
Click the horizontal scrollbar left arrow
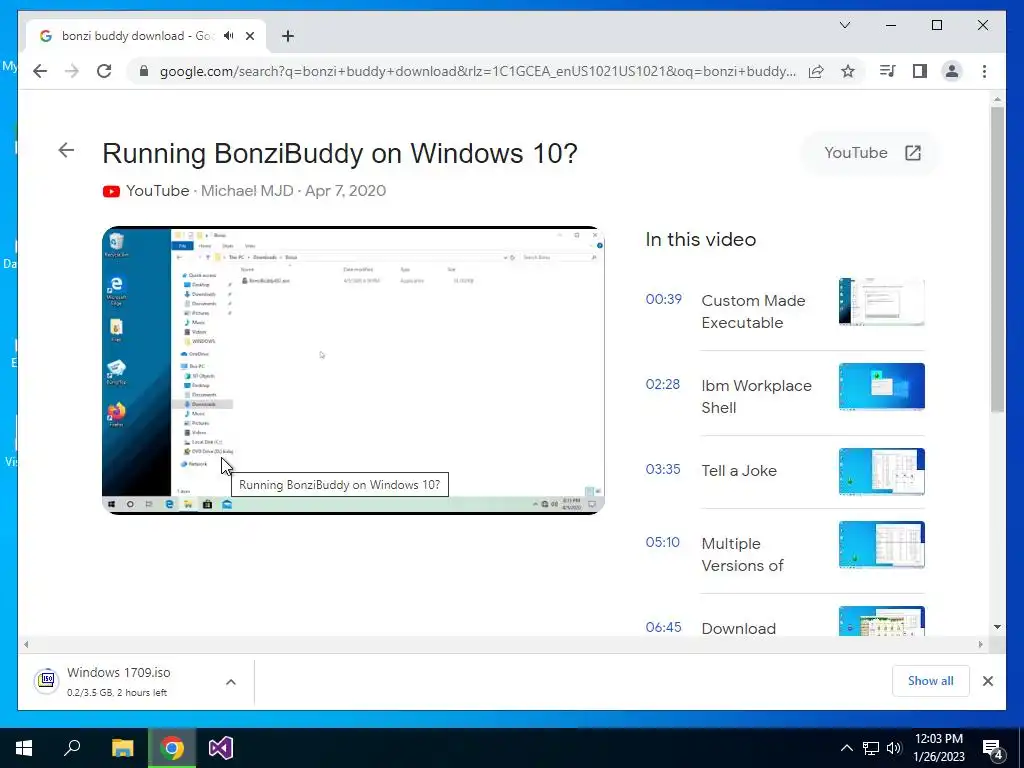pos(26,645)
